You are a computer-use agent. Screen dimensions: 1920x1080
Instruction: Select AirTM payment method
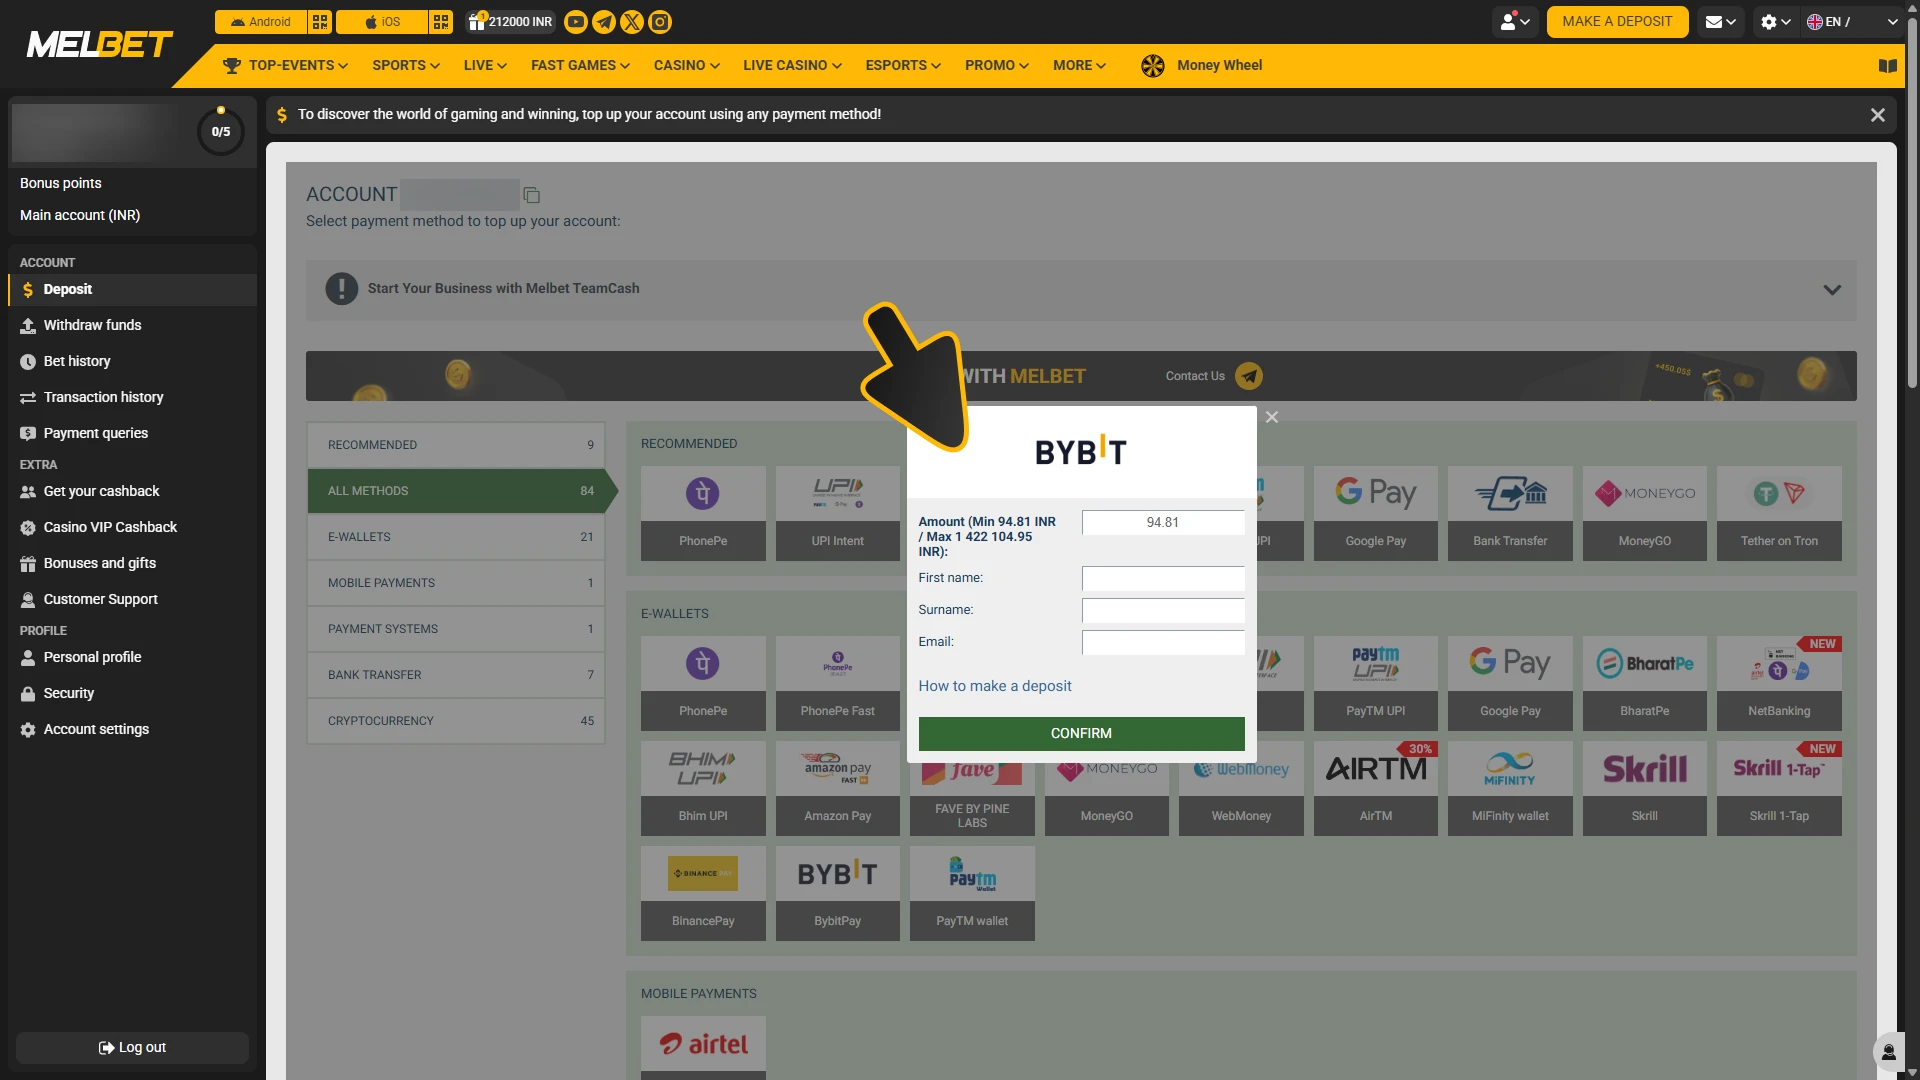(x=1376, y=788)
